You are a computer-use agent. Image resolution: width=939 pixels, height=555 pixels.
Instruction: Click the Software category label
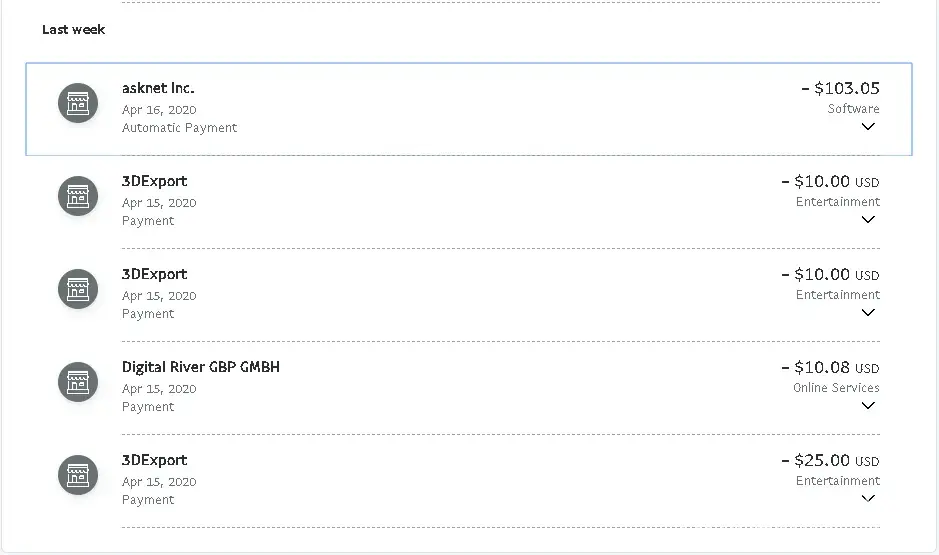(x=853, y=108)
